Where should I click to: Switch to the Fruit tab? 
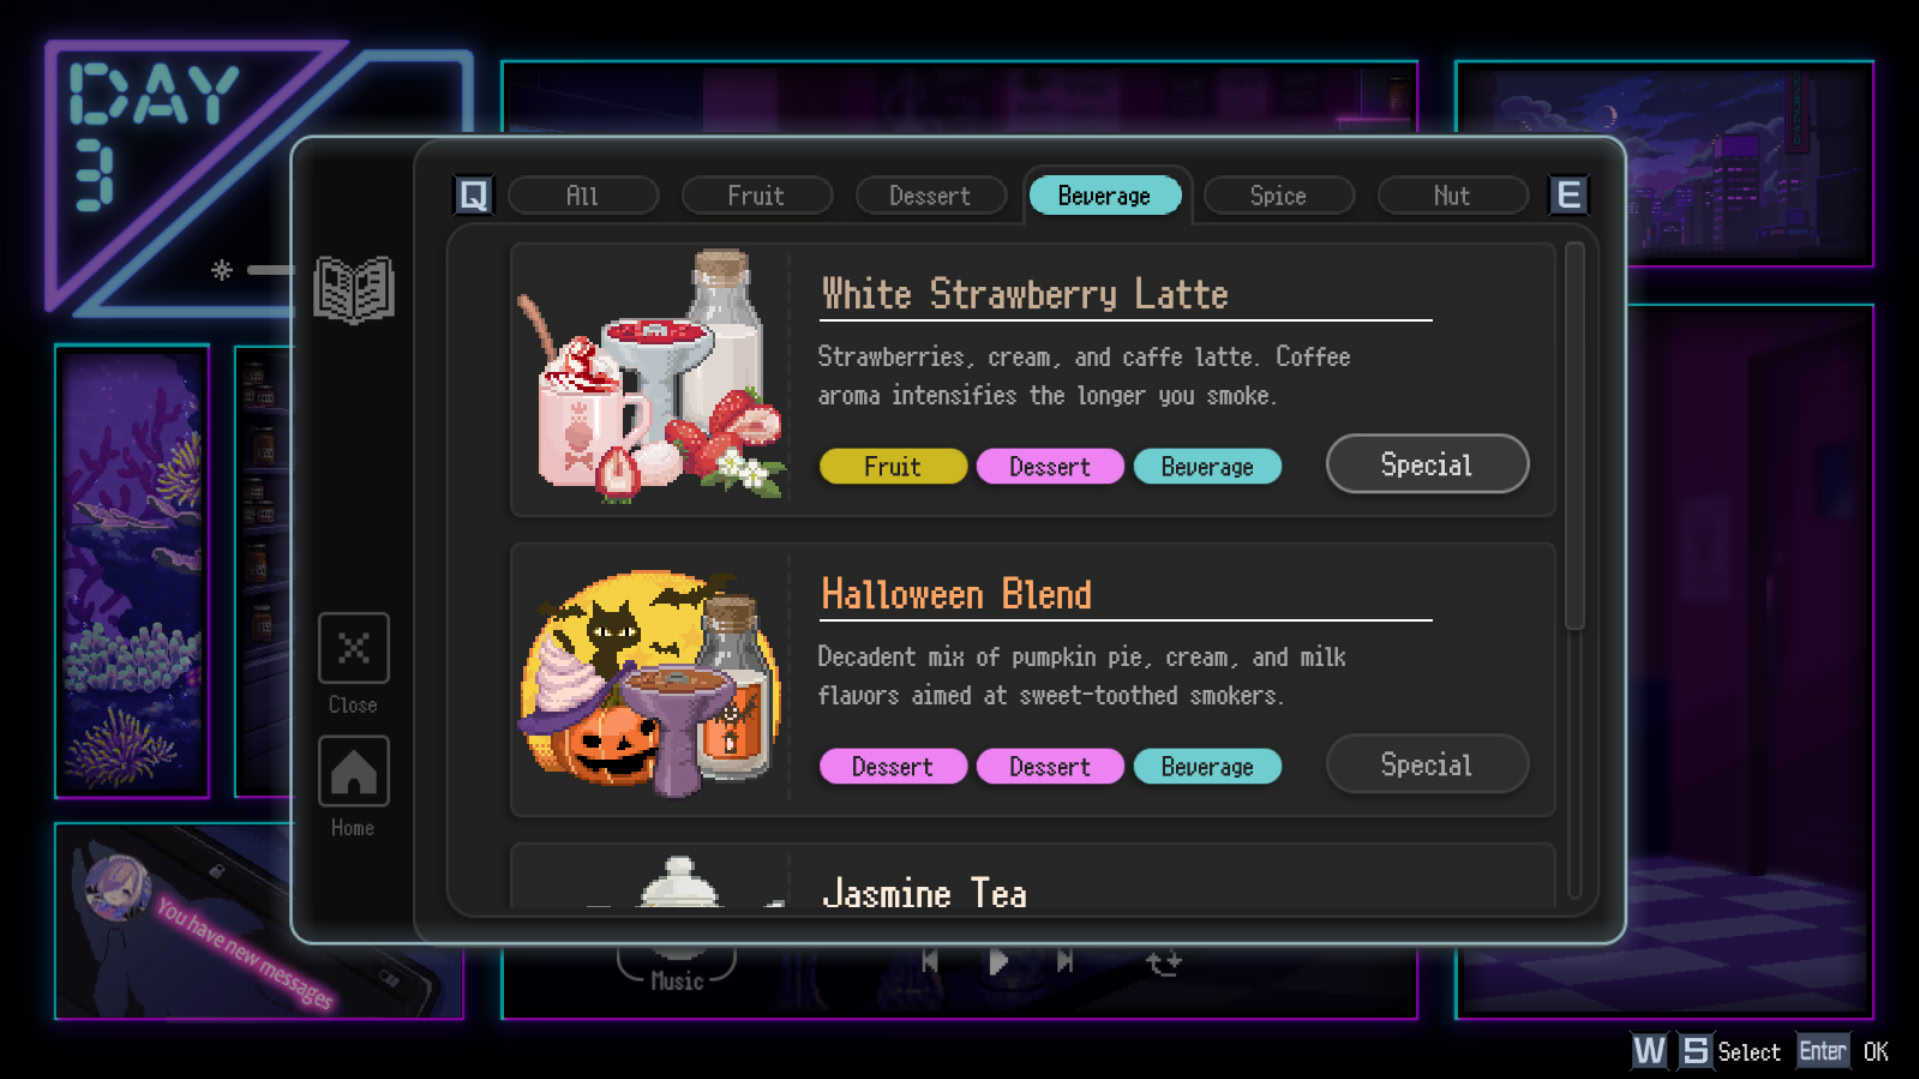point(756,196)
